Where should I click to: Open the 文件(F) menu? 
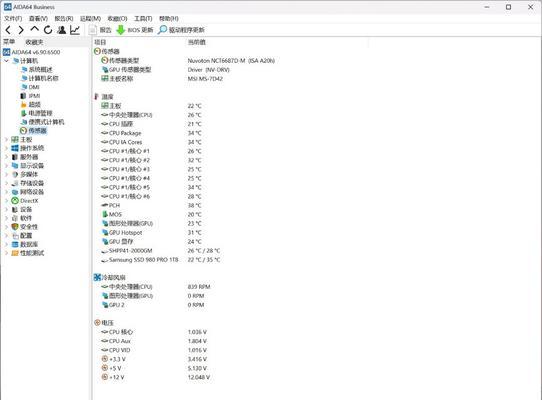pyautogui.click(x=13, y=18)
